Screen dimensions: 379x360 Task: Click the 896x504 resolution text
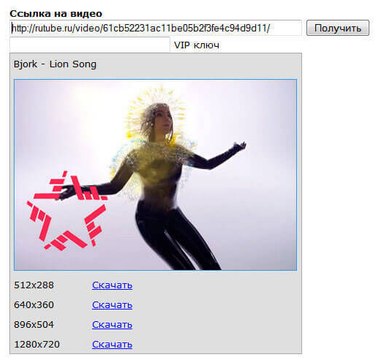click(x=34, y=325)
